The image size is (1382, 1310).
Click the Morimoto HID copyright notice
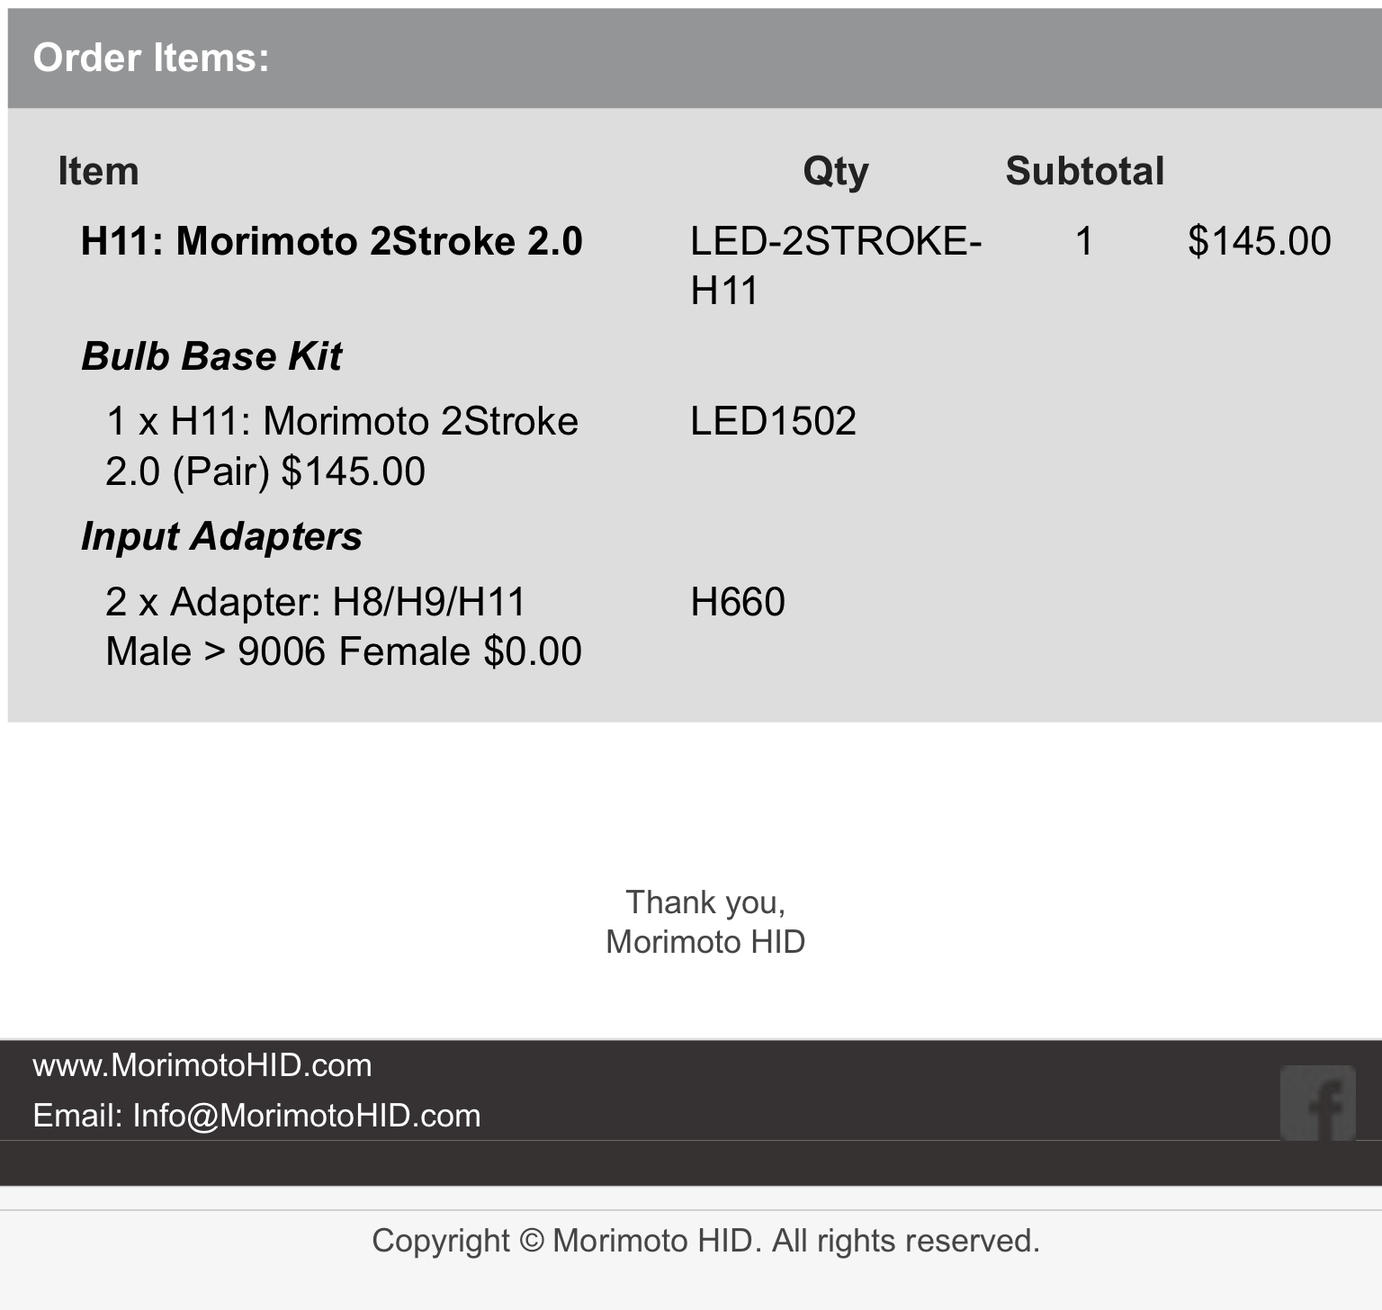[x=706, y=1240]
